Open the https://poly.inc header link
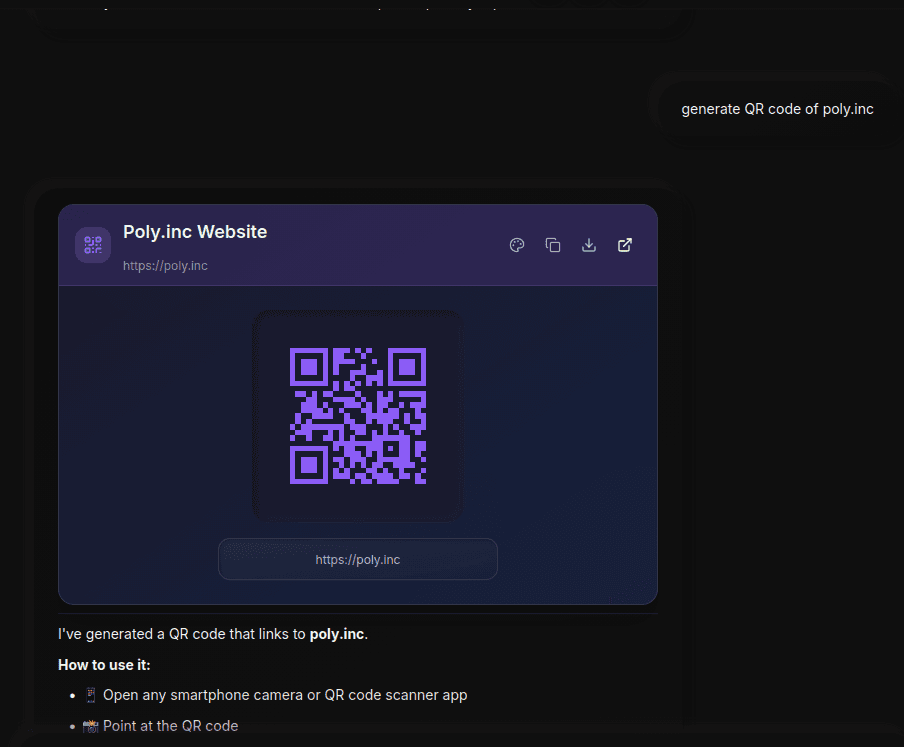The image size is (904, 747). (x=165, y=265)
